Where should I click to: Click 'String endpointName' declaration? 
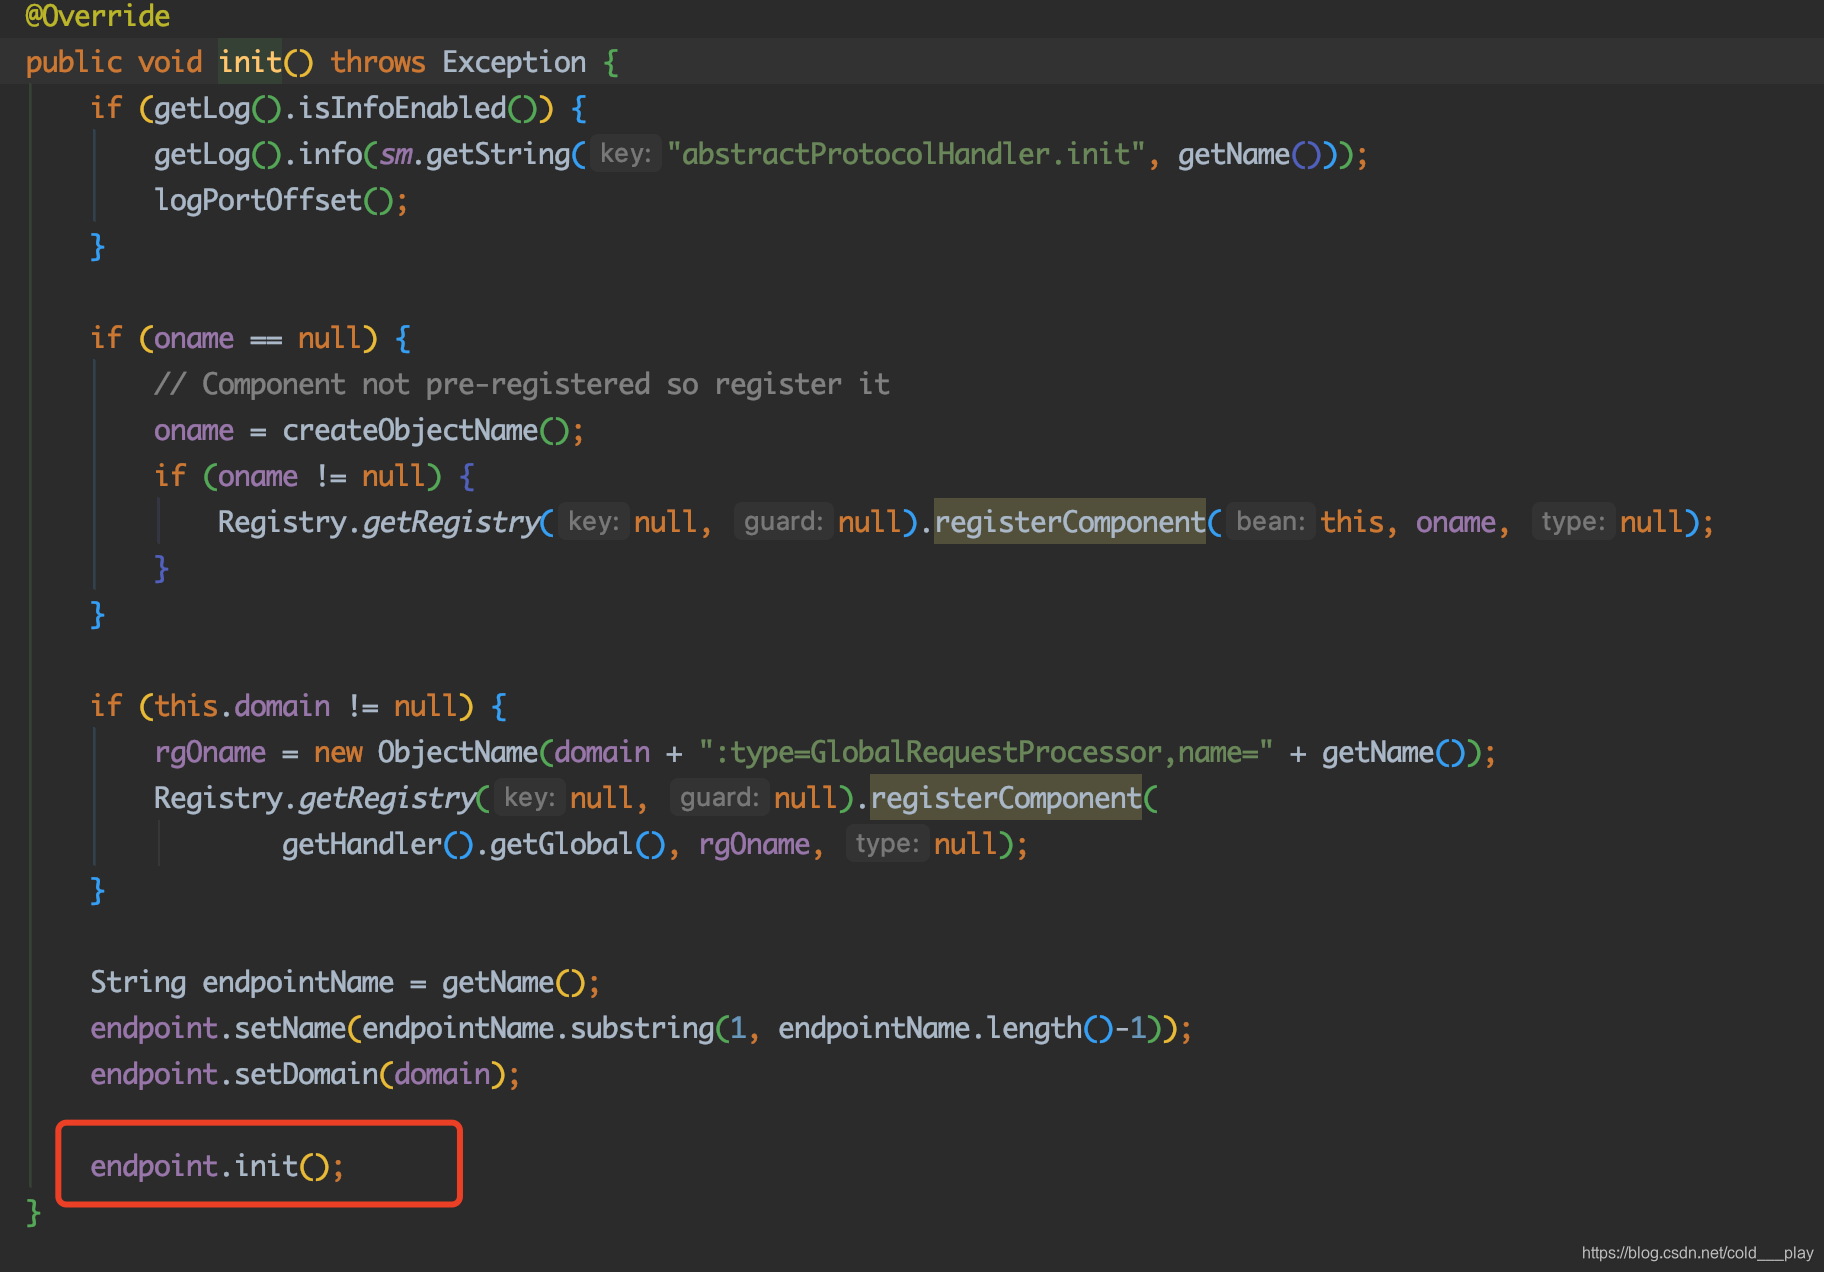(x=242, y=982)
